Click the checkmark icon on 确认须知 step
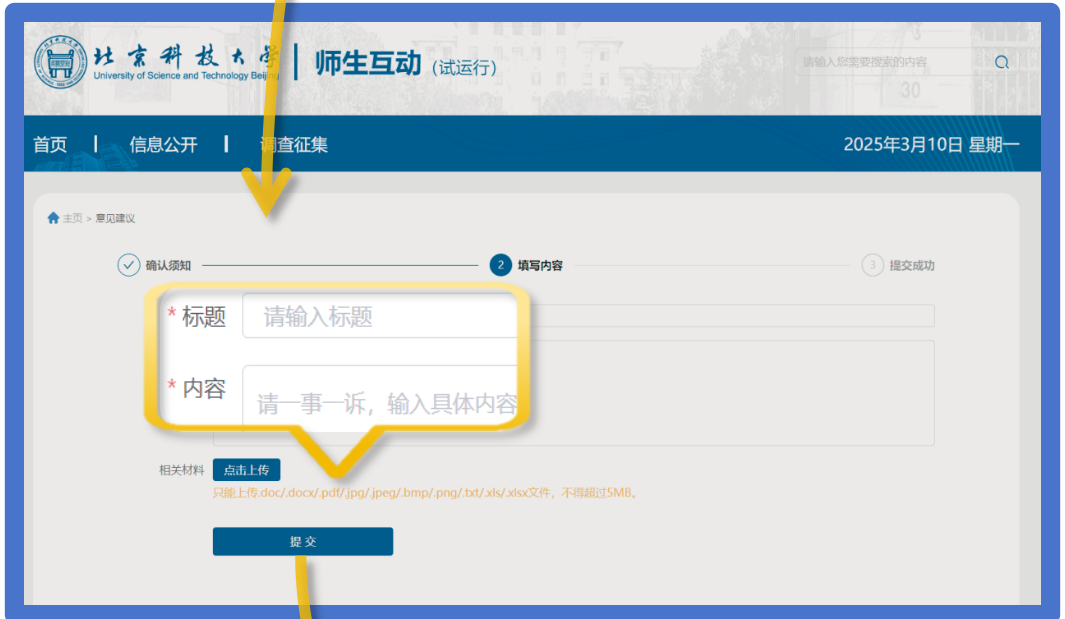 tap(129, 265)
